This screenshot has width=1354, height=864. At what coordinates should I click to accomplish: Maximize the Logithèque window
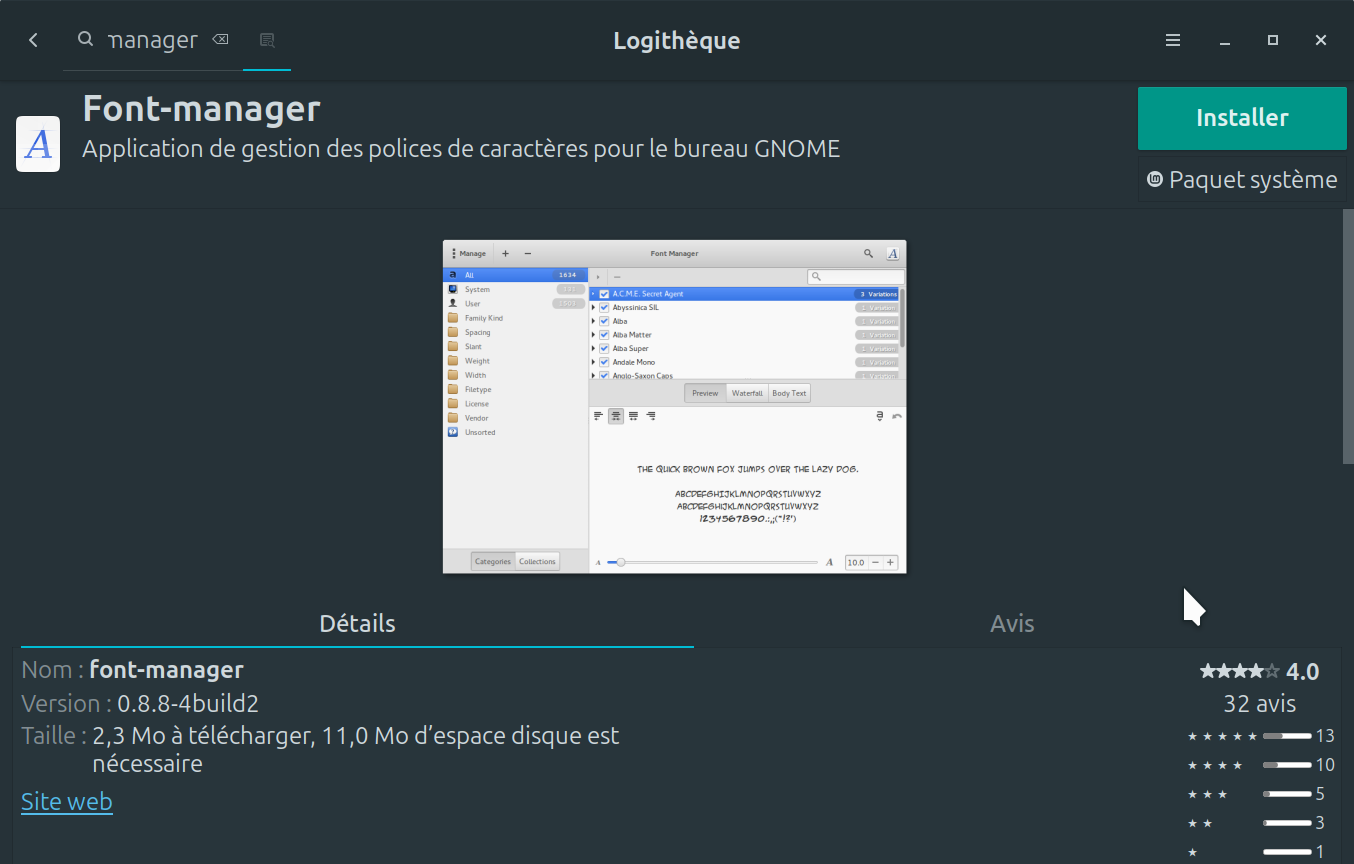1273,40
